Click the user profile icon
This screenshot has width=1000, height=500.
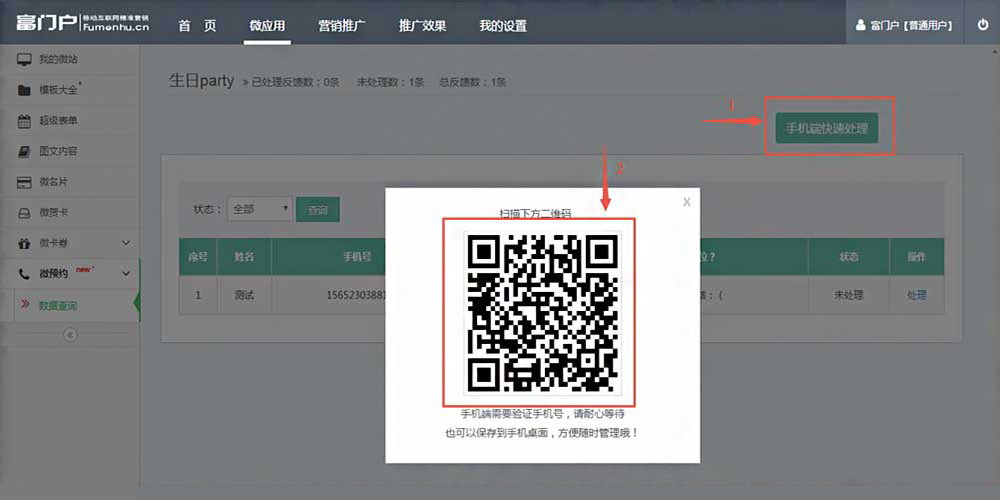click(861, 26)
